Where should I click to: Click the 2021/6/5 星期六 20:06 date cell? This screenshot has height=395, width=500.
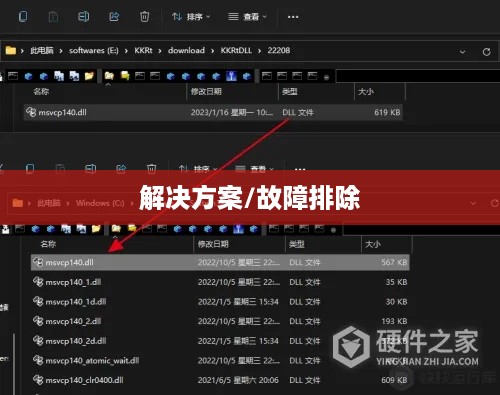(238, 380)
